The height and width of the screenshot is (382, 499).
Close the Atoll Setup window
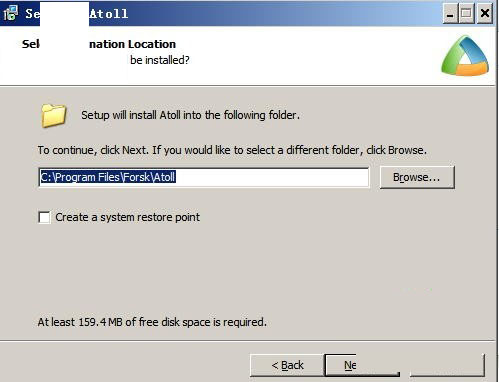coord(484,14)
